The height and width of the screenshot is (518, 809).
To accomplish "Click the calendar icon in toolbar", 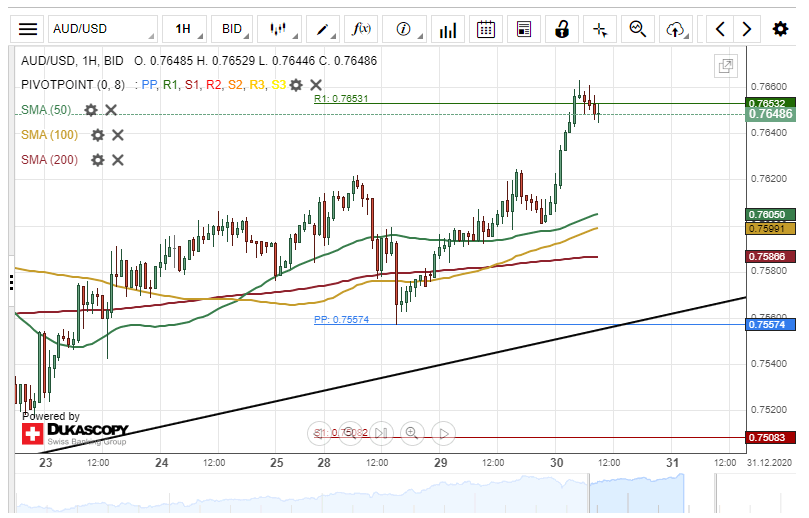I will [x=485, y=29].
